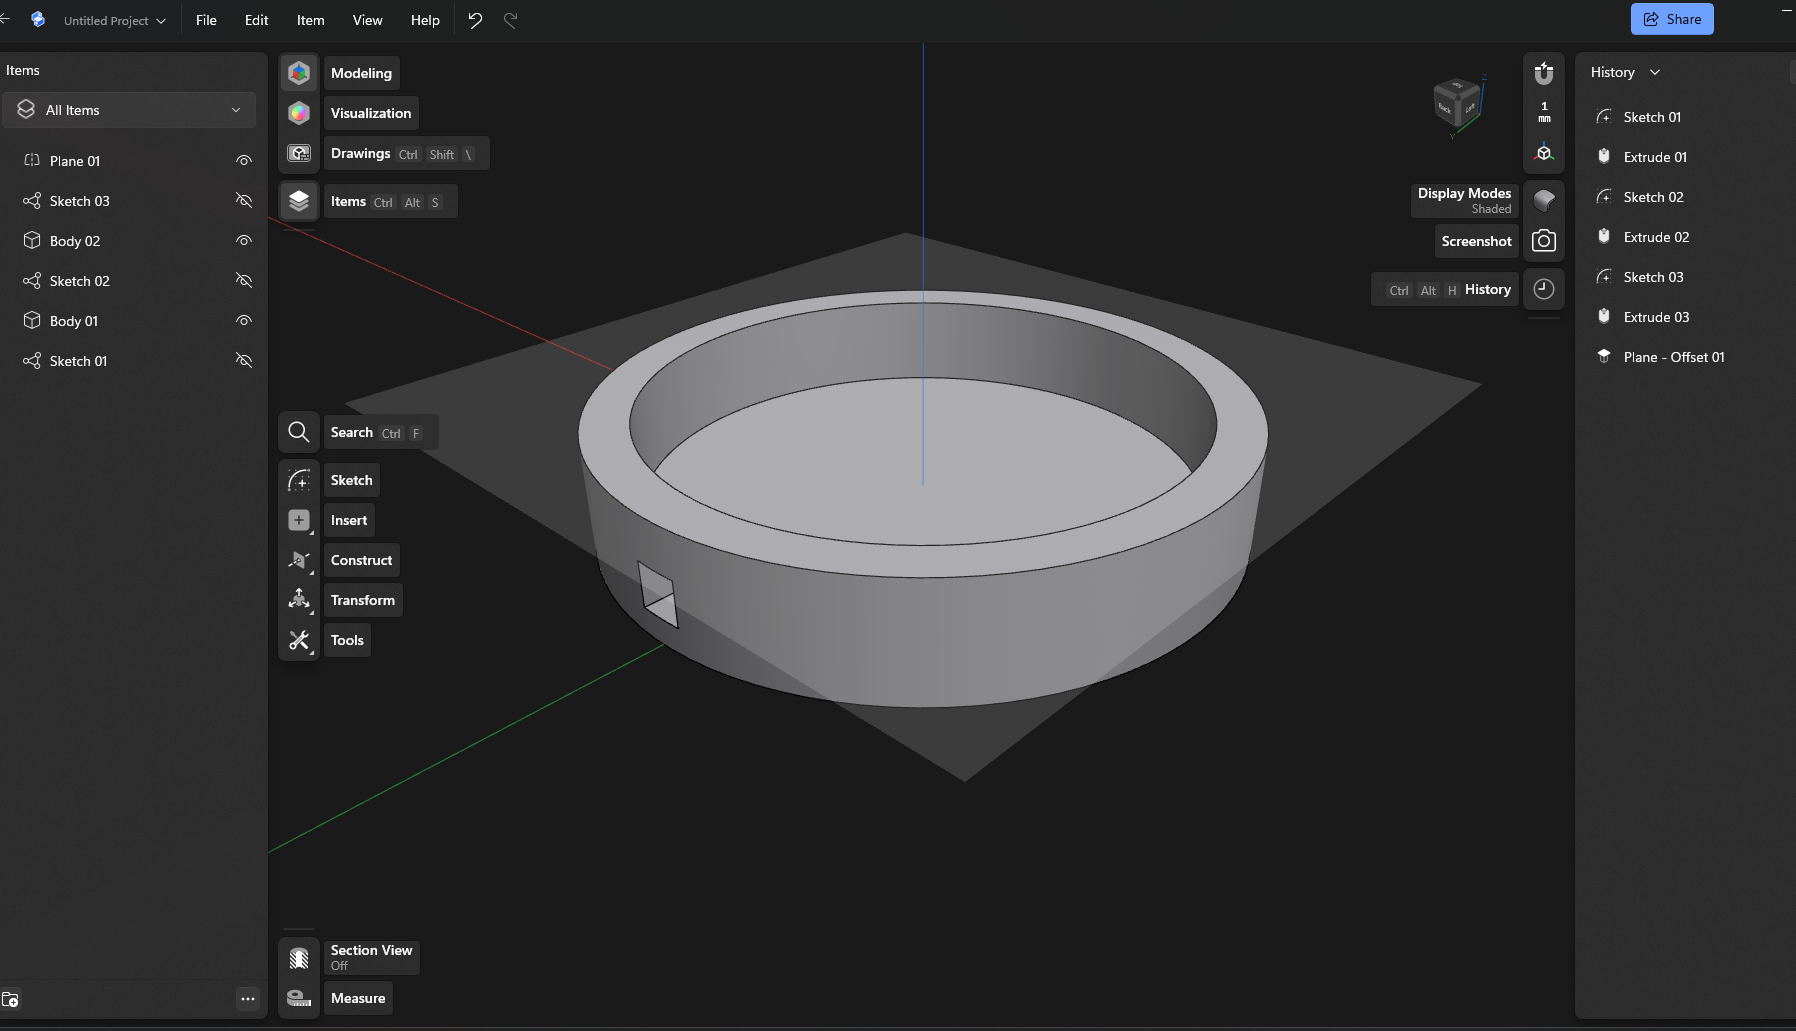Open the Item menu
1796x1031 pixels.
tap(310, 20)
